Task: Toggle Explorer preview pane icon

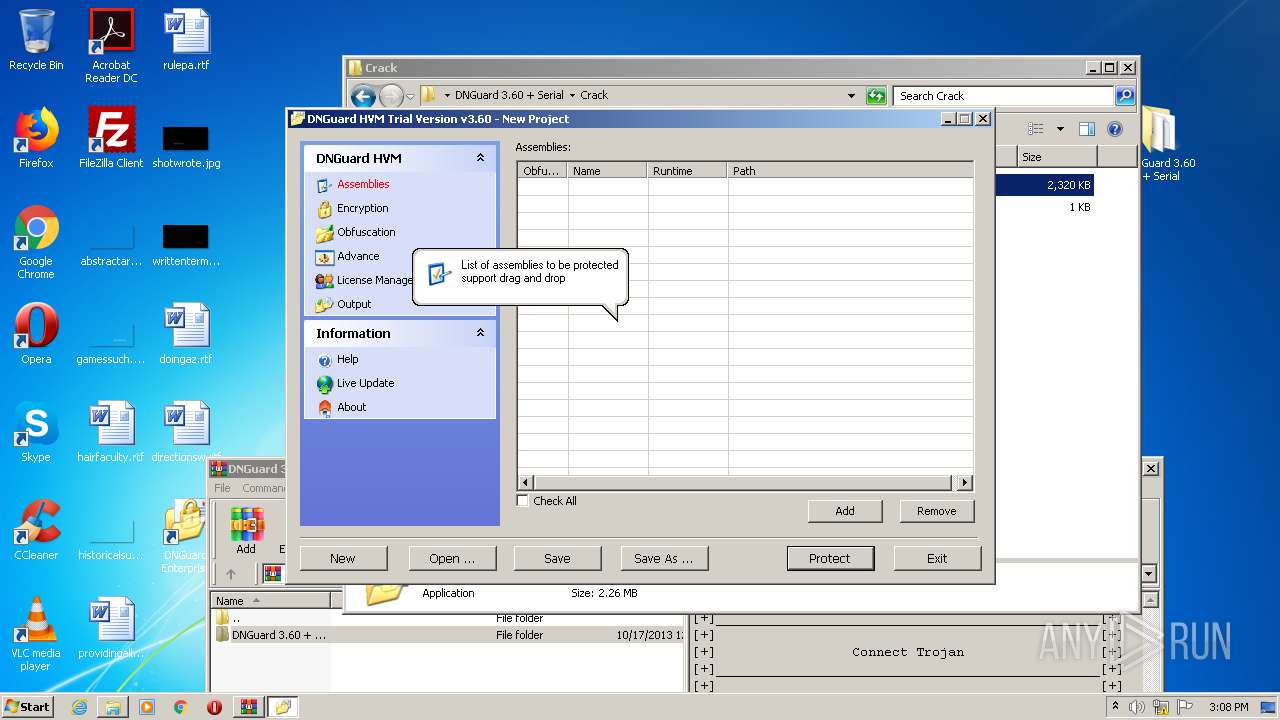Action: (1087, 129)
